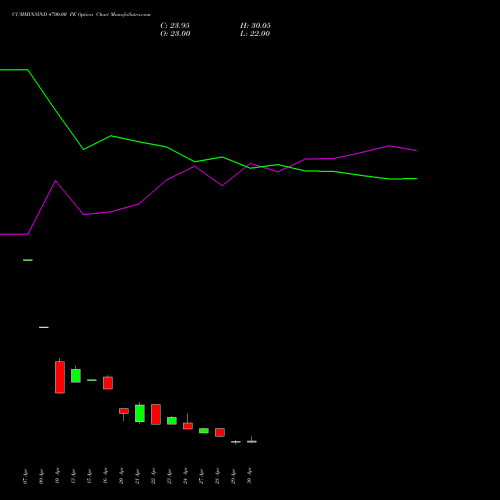Click the red candle above 22 Apr
This screenshot has height=500, width=500.
click(x=156, y=414)
